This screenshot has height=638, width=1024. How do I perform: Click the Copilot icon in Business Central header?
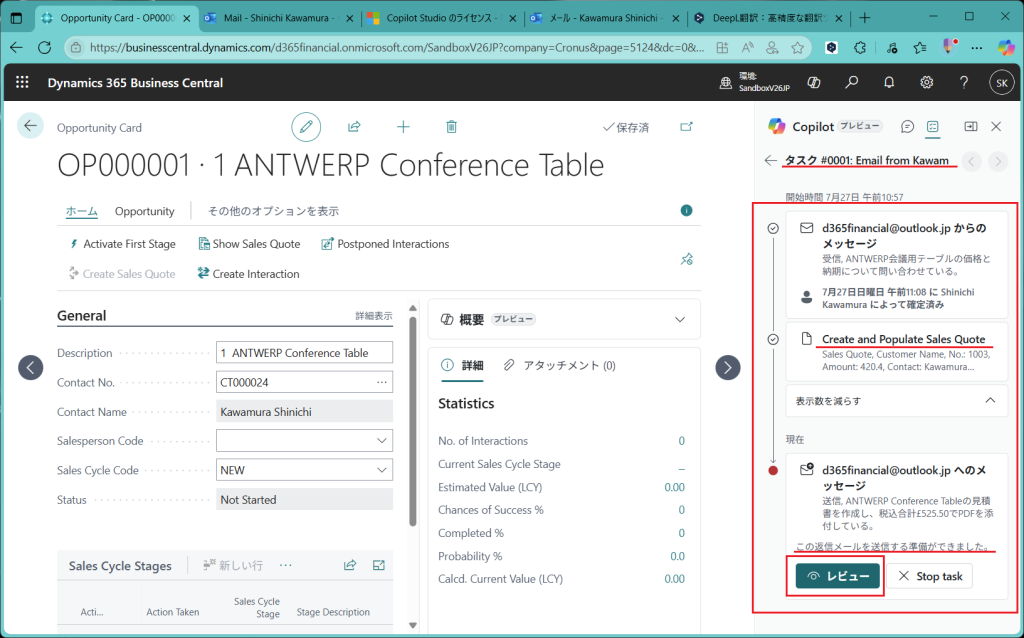click(x=814, y=82)
